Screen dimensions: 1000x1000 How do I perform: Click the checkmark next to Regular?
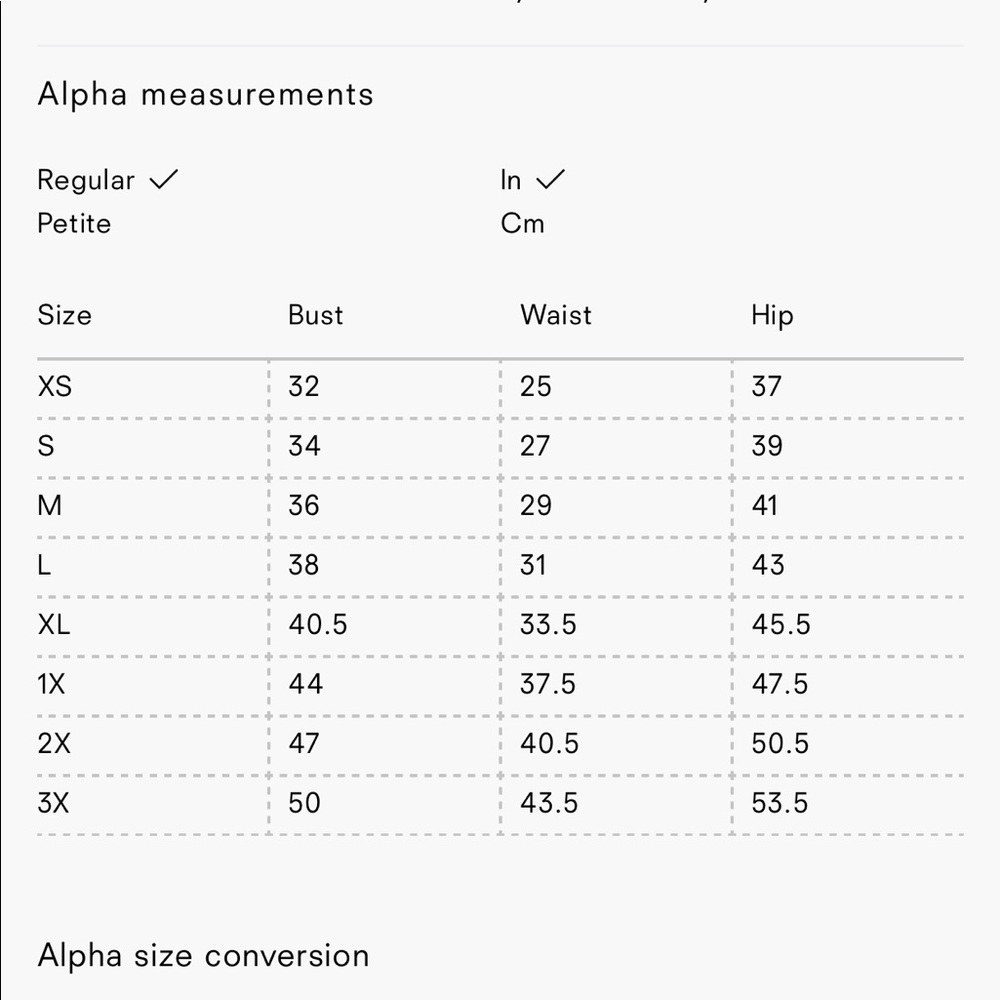click(164, 179)
